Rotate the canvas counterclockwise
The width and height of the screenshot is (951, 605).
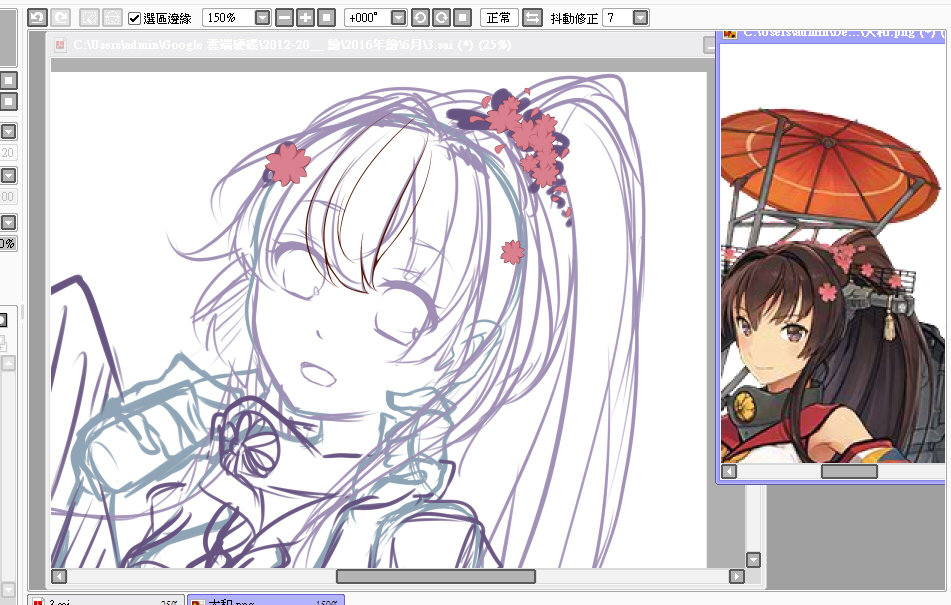coord(420,18)
